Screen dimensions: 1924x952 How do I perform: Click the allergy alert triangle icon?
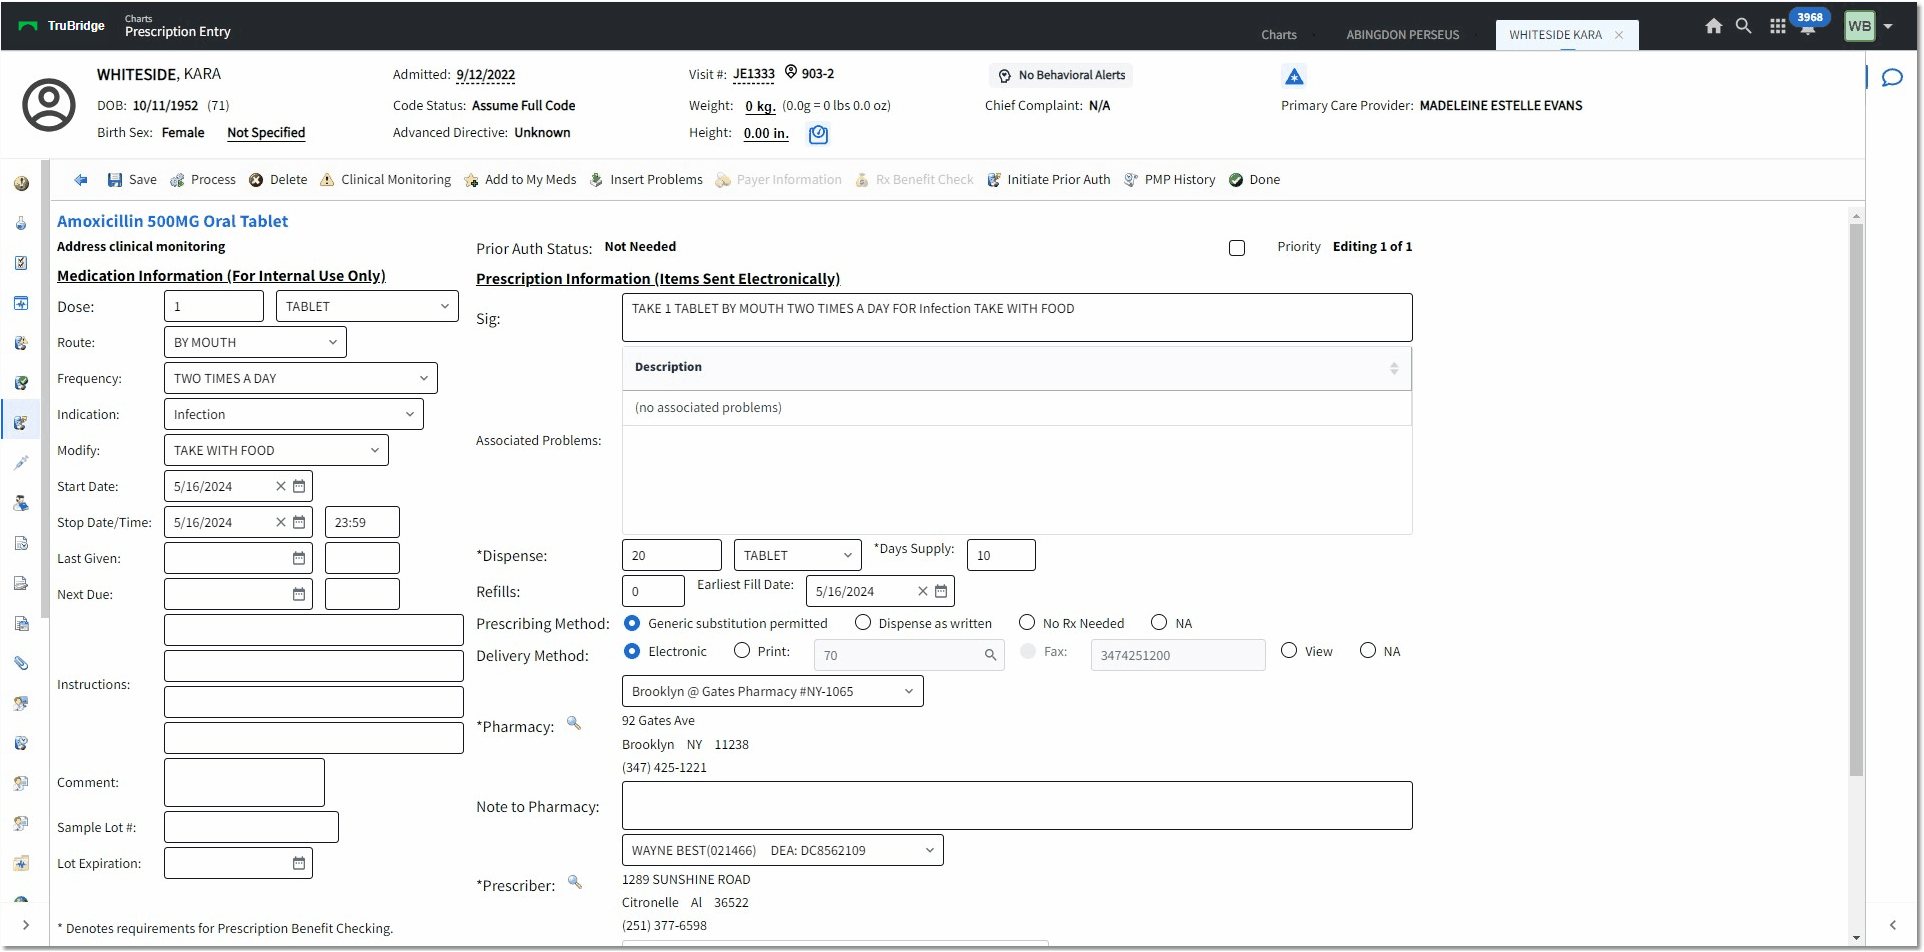click(x=1294, y=76)
